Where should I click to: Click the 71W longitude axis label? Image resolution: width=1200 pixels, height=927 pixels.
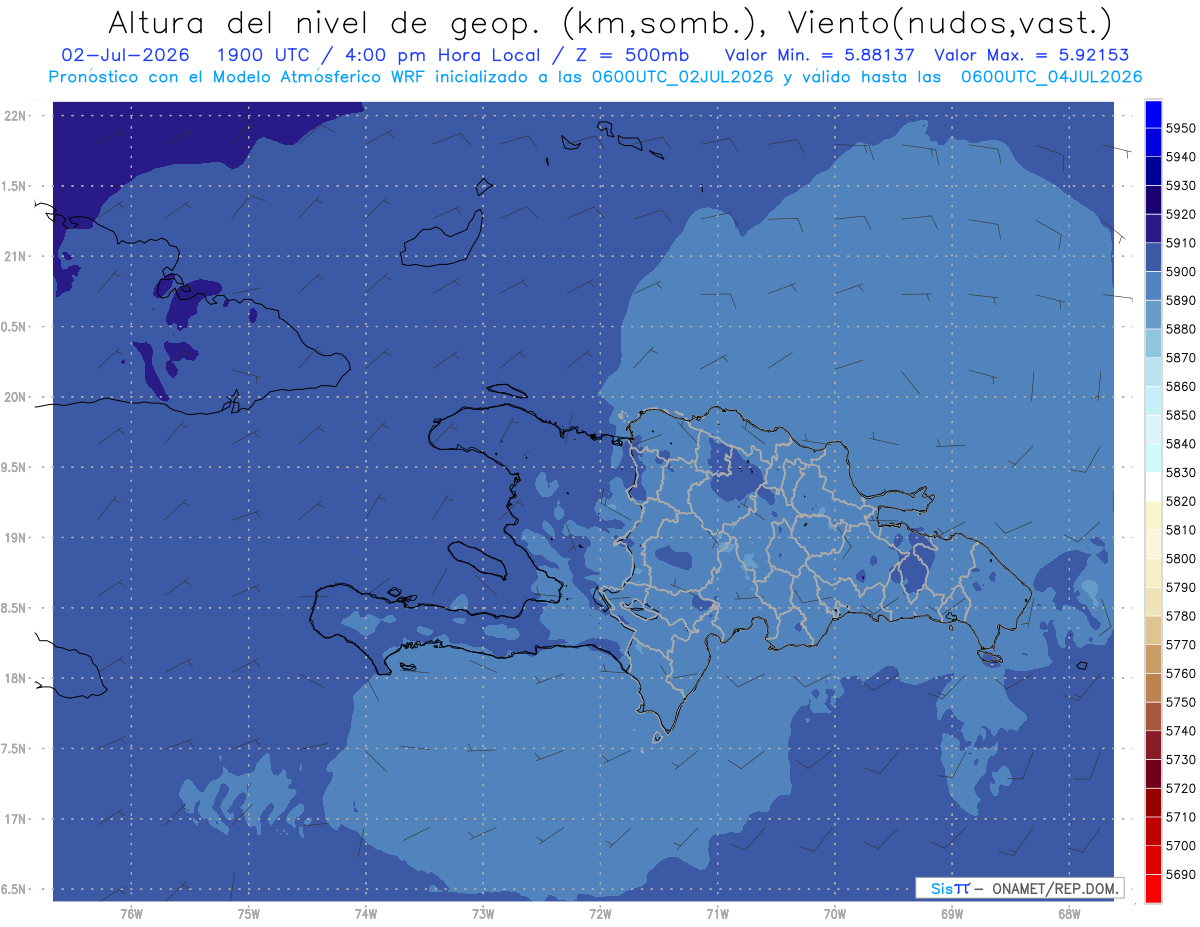pos(717,912)
